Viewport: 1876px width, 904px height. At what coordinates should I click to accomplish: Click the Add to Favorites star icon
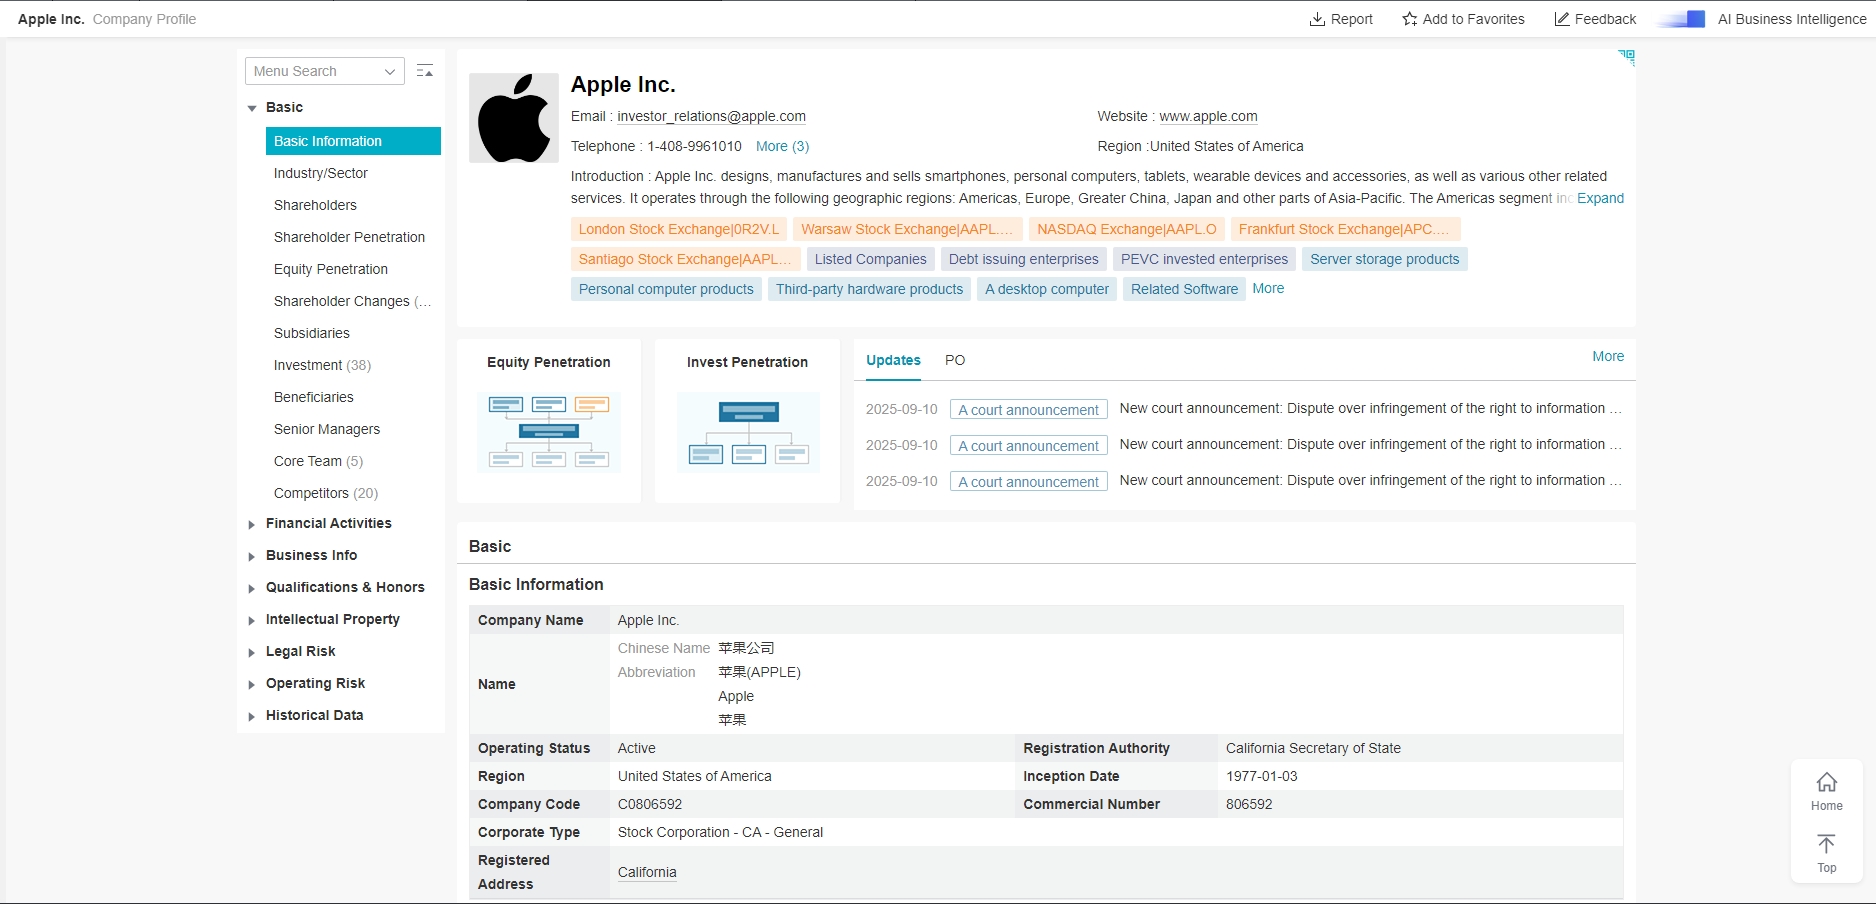1409,19
